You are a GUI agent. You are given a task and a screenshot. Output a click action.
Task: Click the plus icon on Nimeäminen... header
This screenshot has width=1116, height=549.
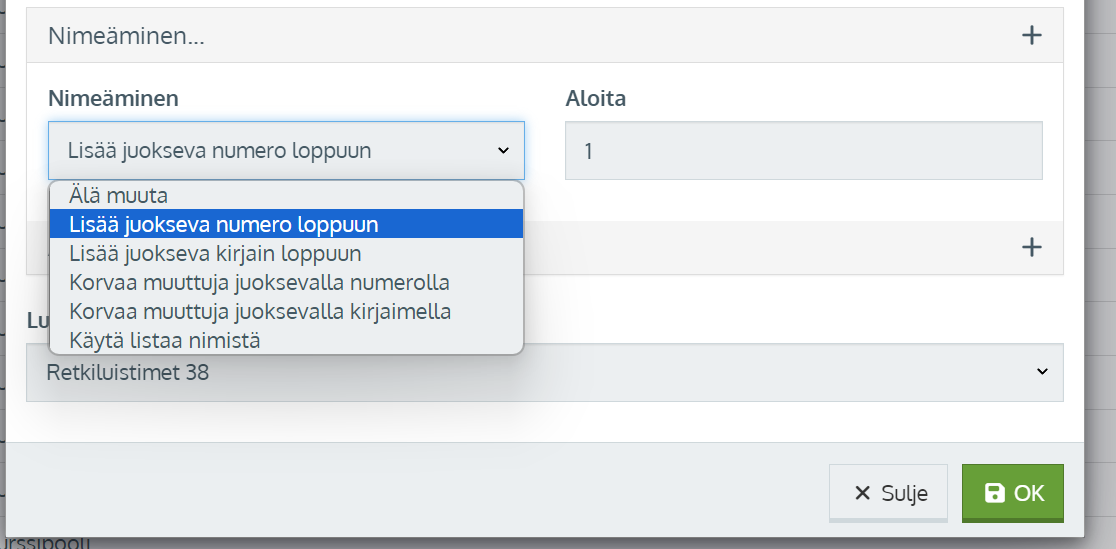click(x=1032, y=36)
